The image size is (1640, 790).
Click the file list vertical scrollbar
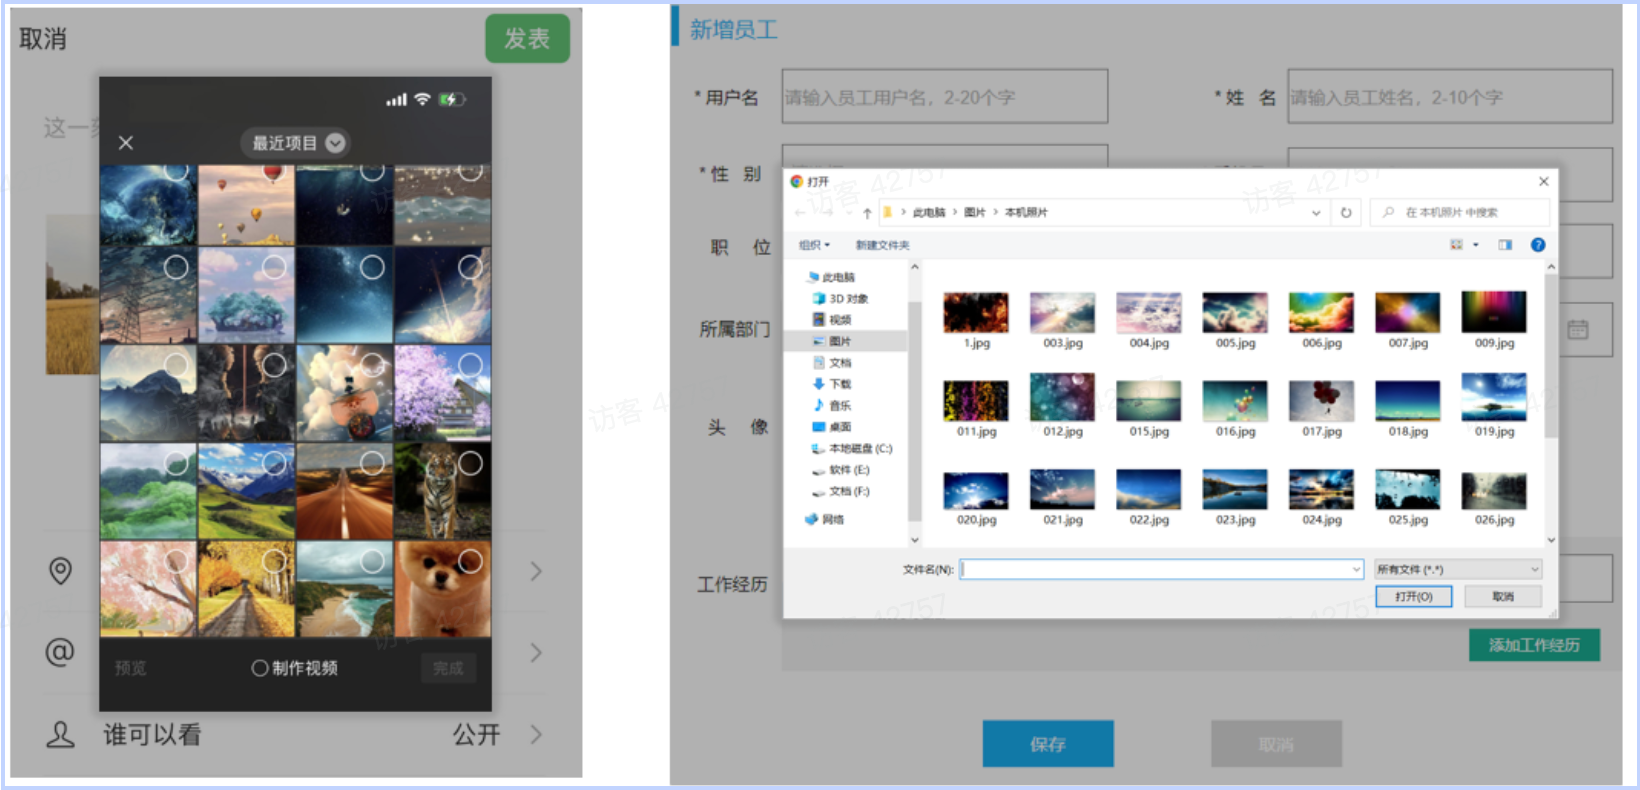tap(1551, 400)
